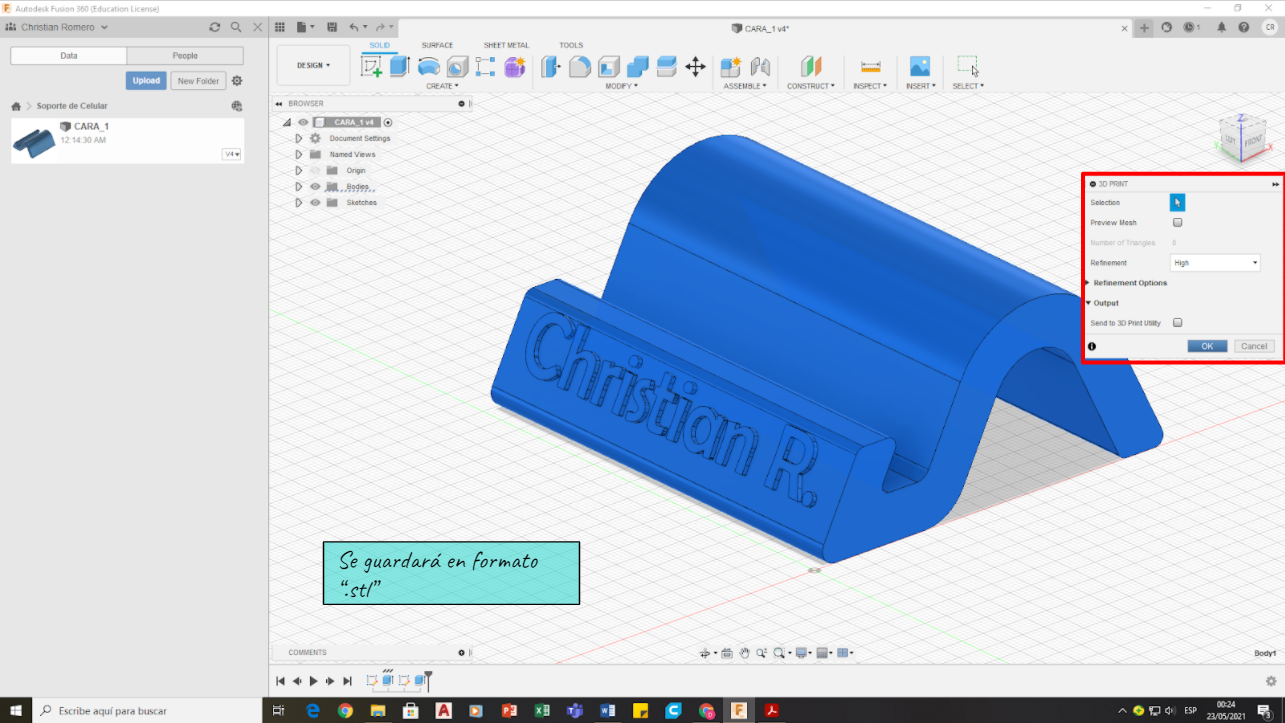Open the CARA_1 file thumbnail
This screenshot has height=723, width=1285.
coord(34,142)
